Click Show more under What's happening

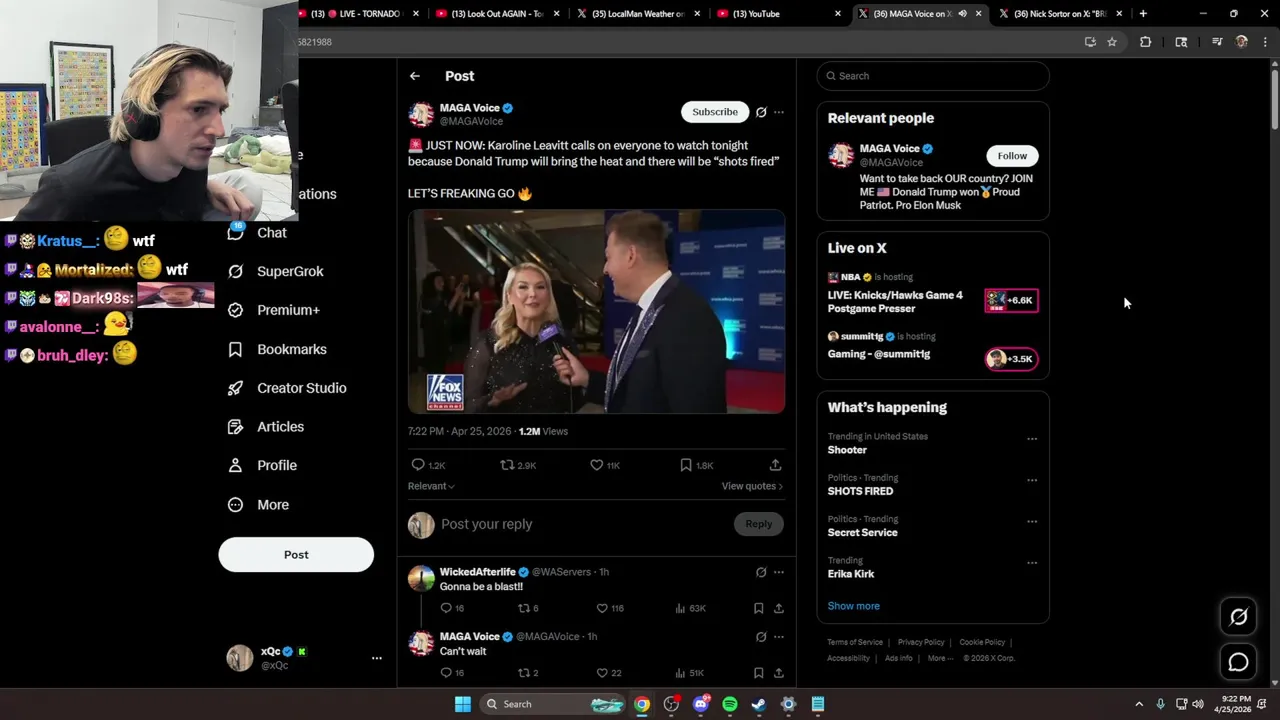point(853,606)
